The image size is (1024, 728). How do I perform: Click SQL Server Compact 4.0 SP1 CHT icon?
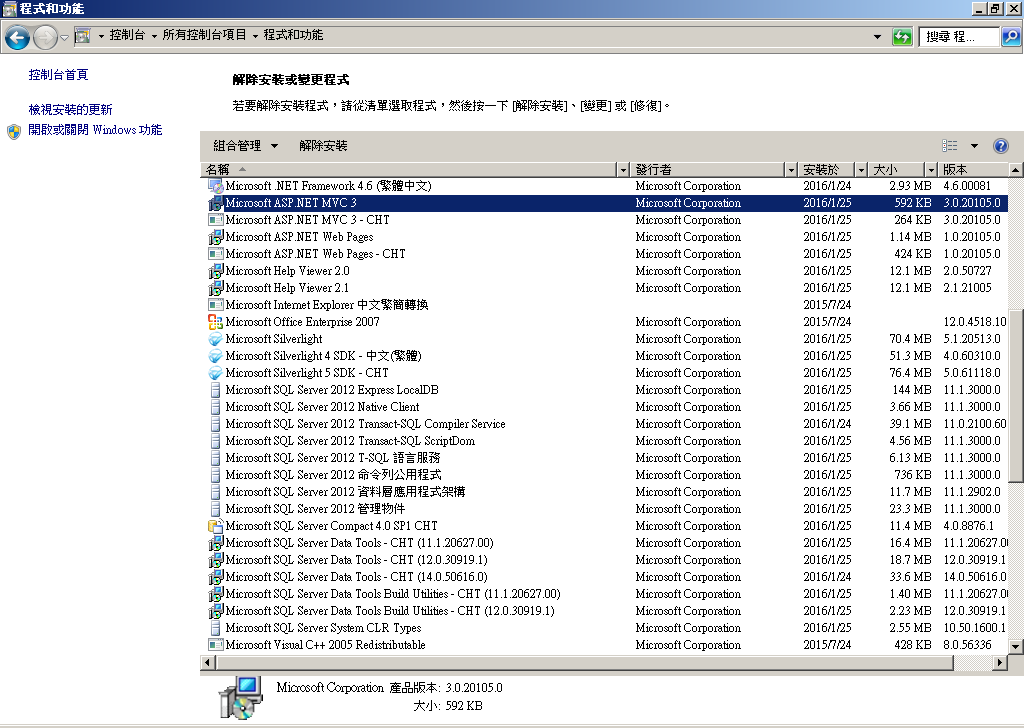[x=215, y=526]
